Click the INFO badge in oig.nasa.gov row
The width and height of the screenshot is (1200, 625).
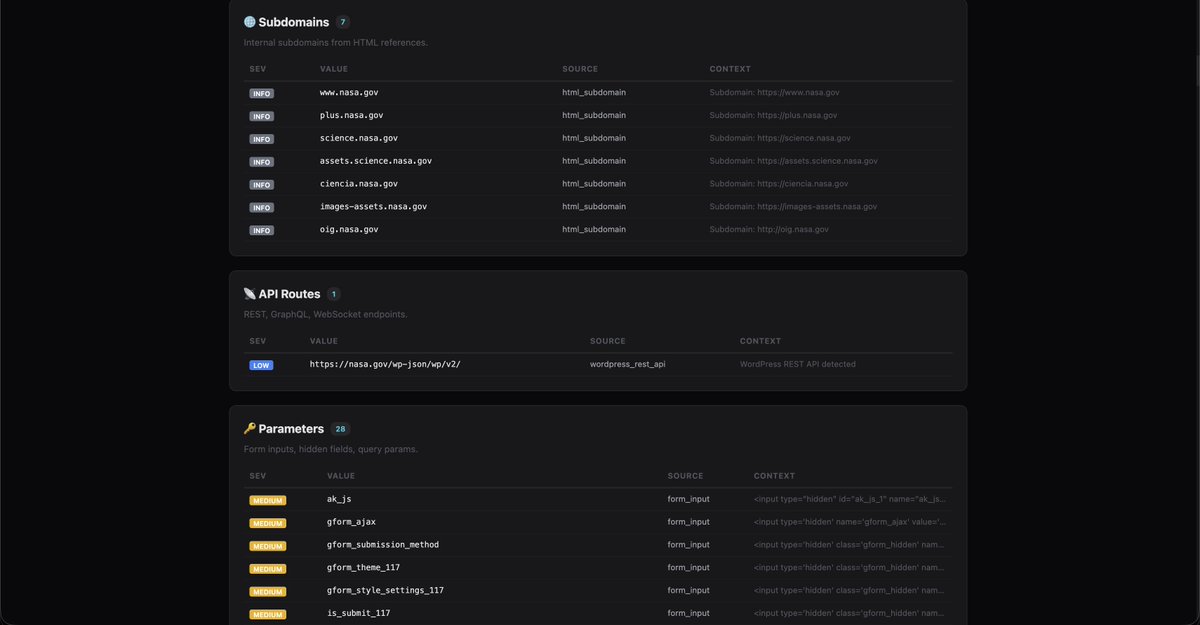pos(262,230)
